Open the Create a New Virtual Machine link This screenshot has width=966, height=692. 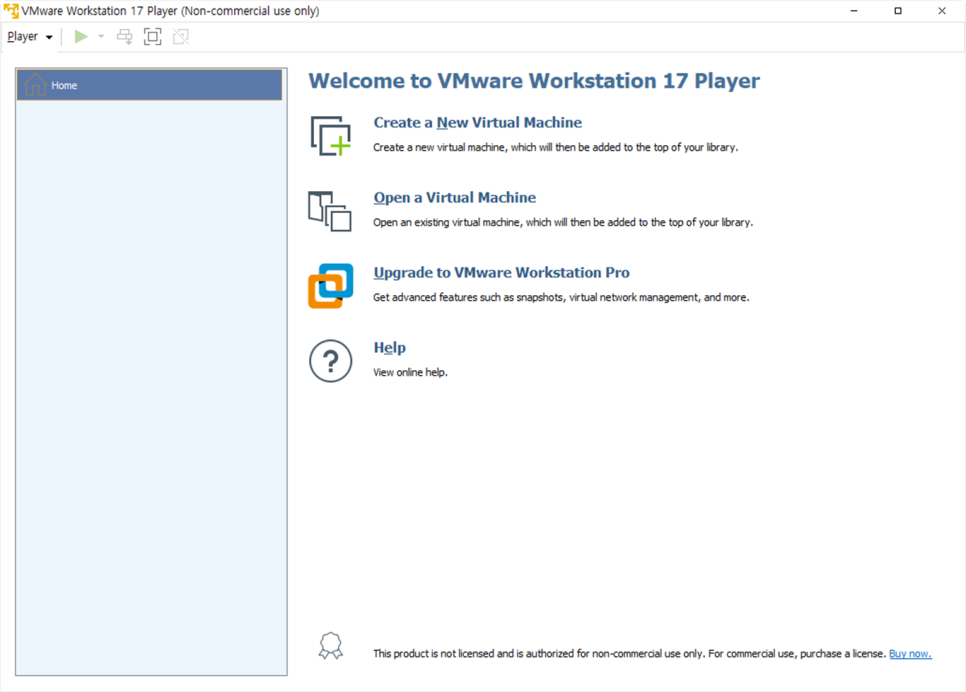click(x=477, y=123)
